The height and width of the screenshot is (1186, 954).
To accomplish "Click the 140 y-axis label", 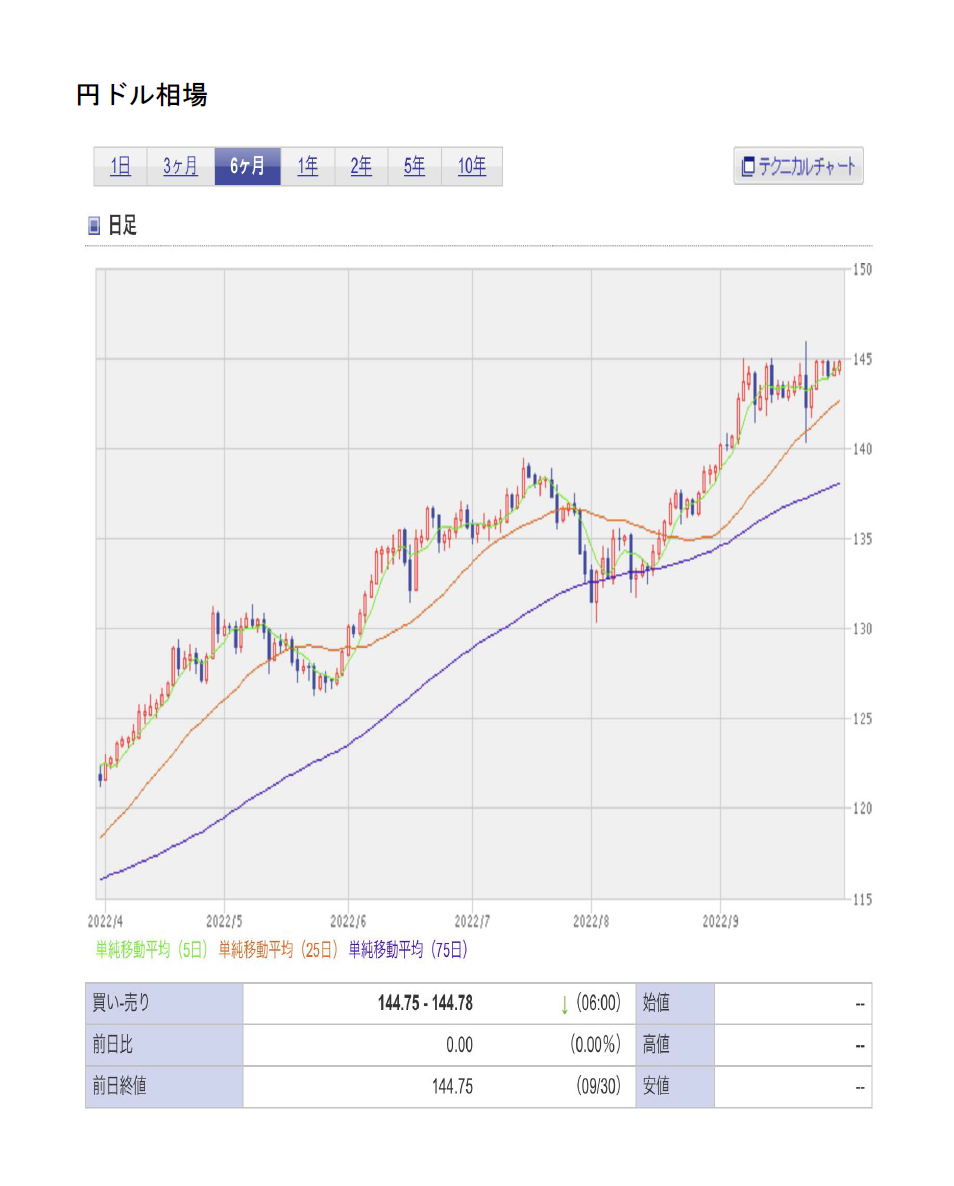I will (x=862, y=449).
